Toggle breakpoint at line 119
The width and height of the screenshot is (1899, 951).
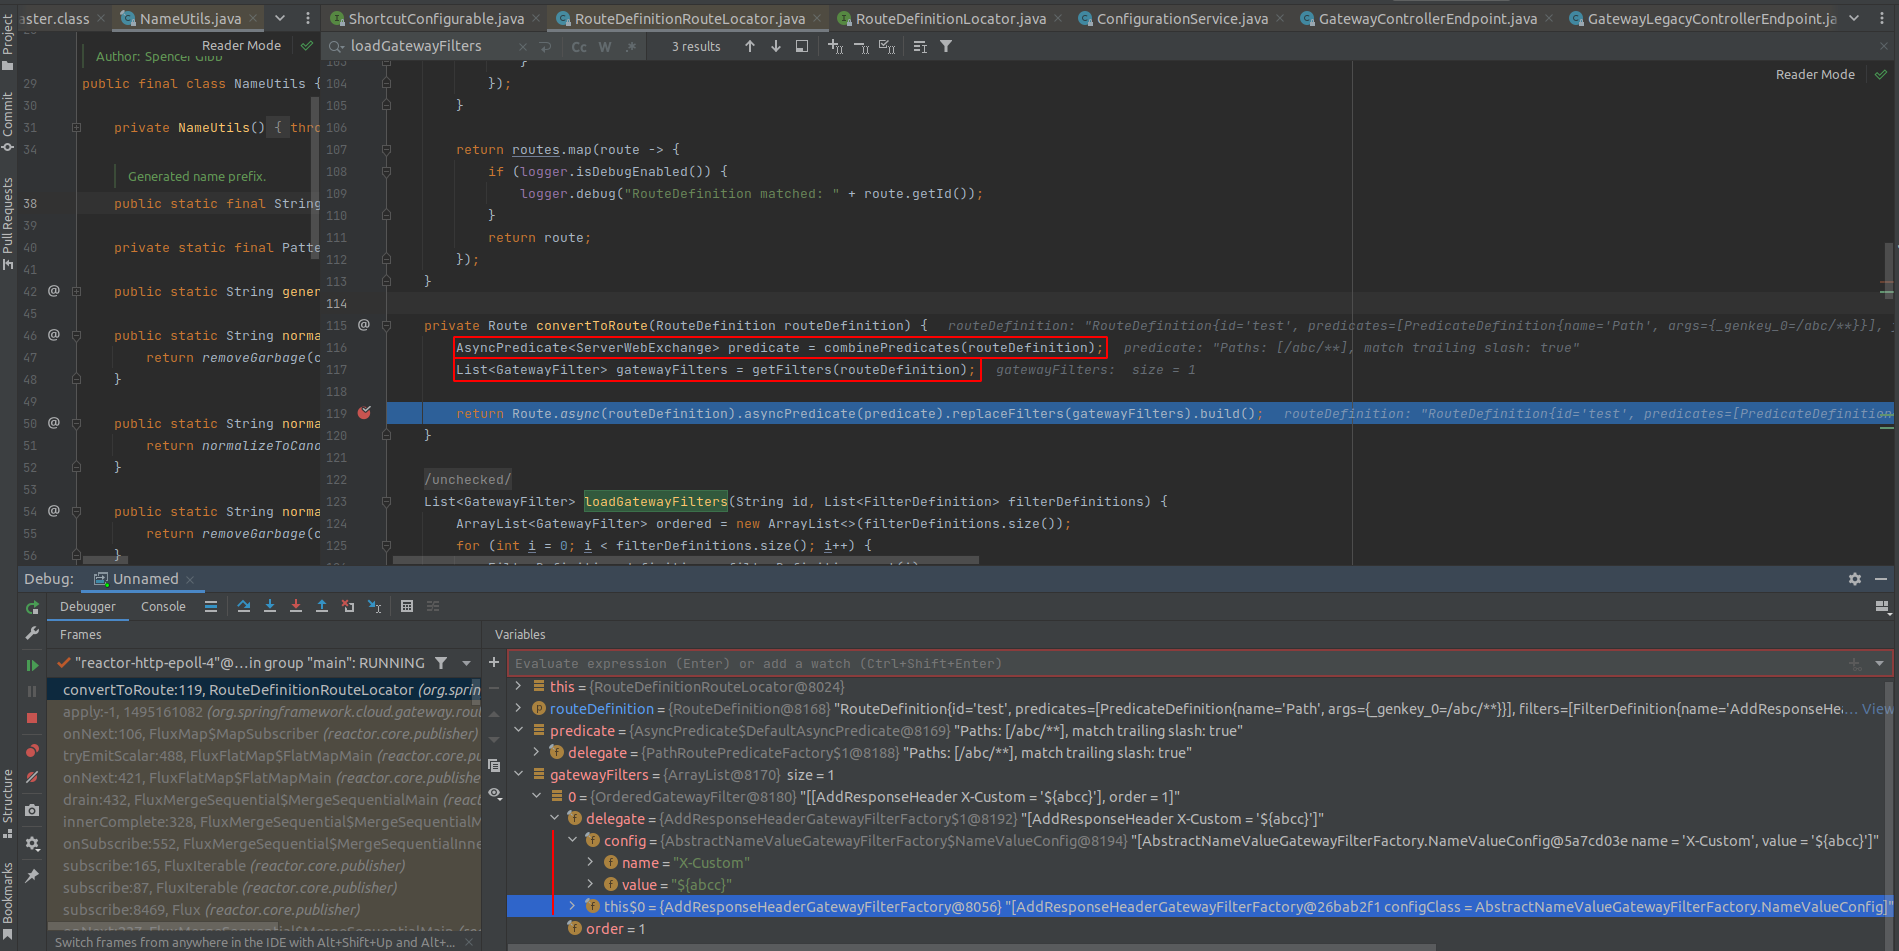click(x=365, y=413)
